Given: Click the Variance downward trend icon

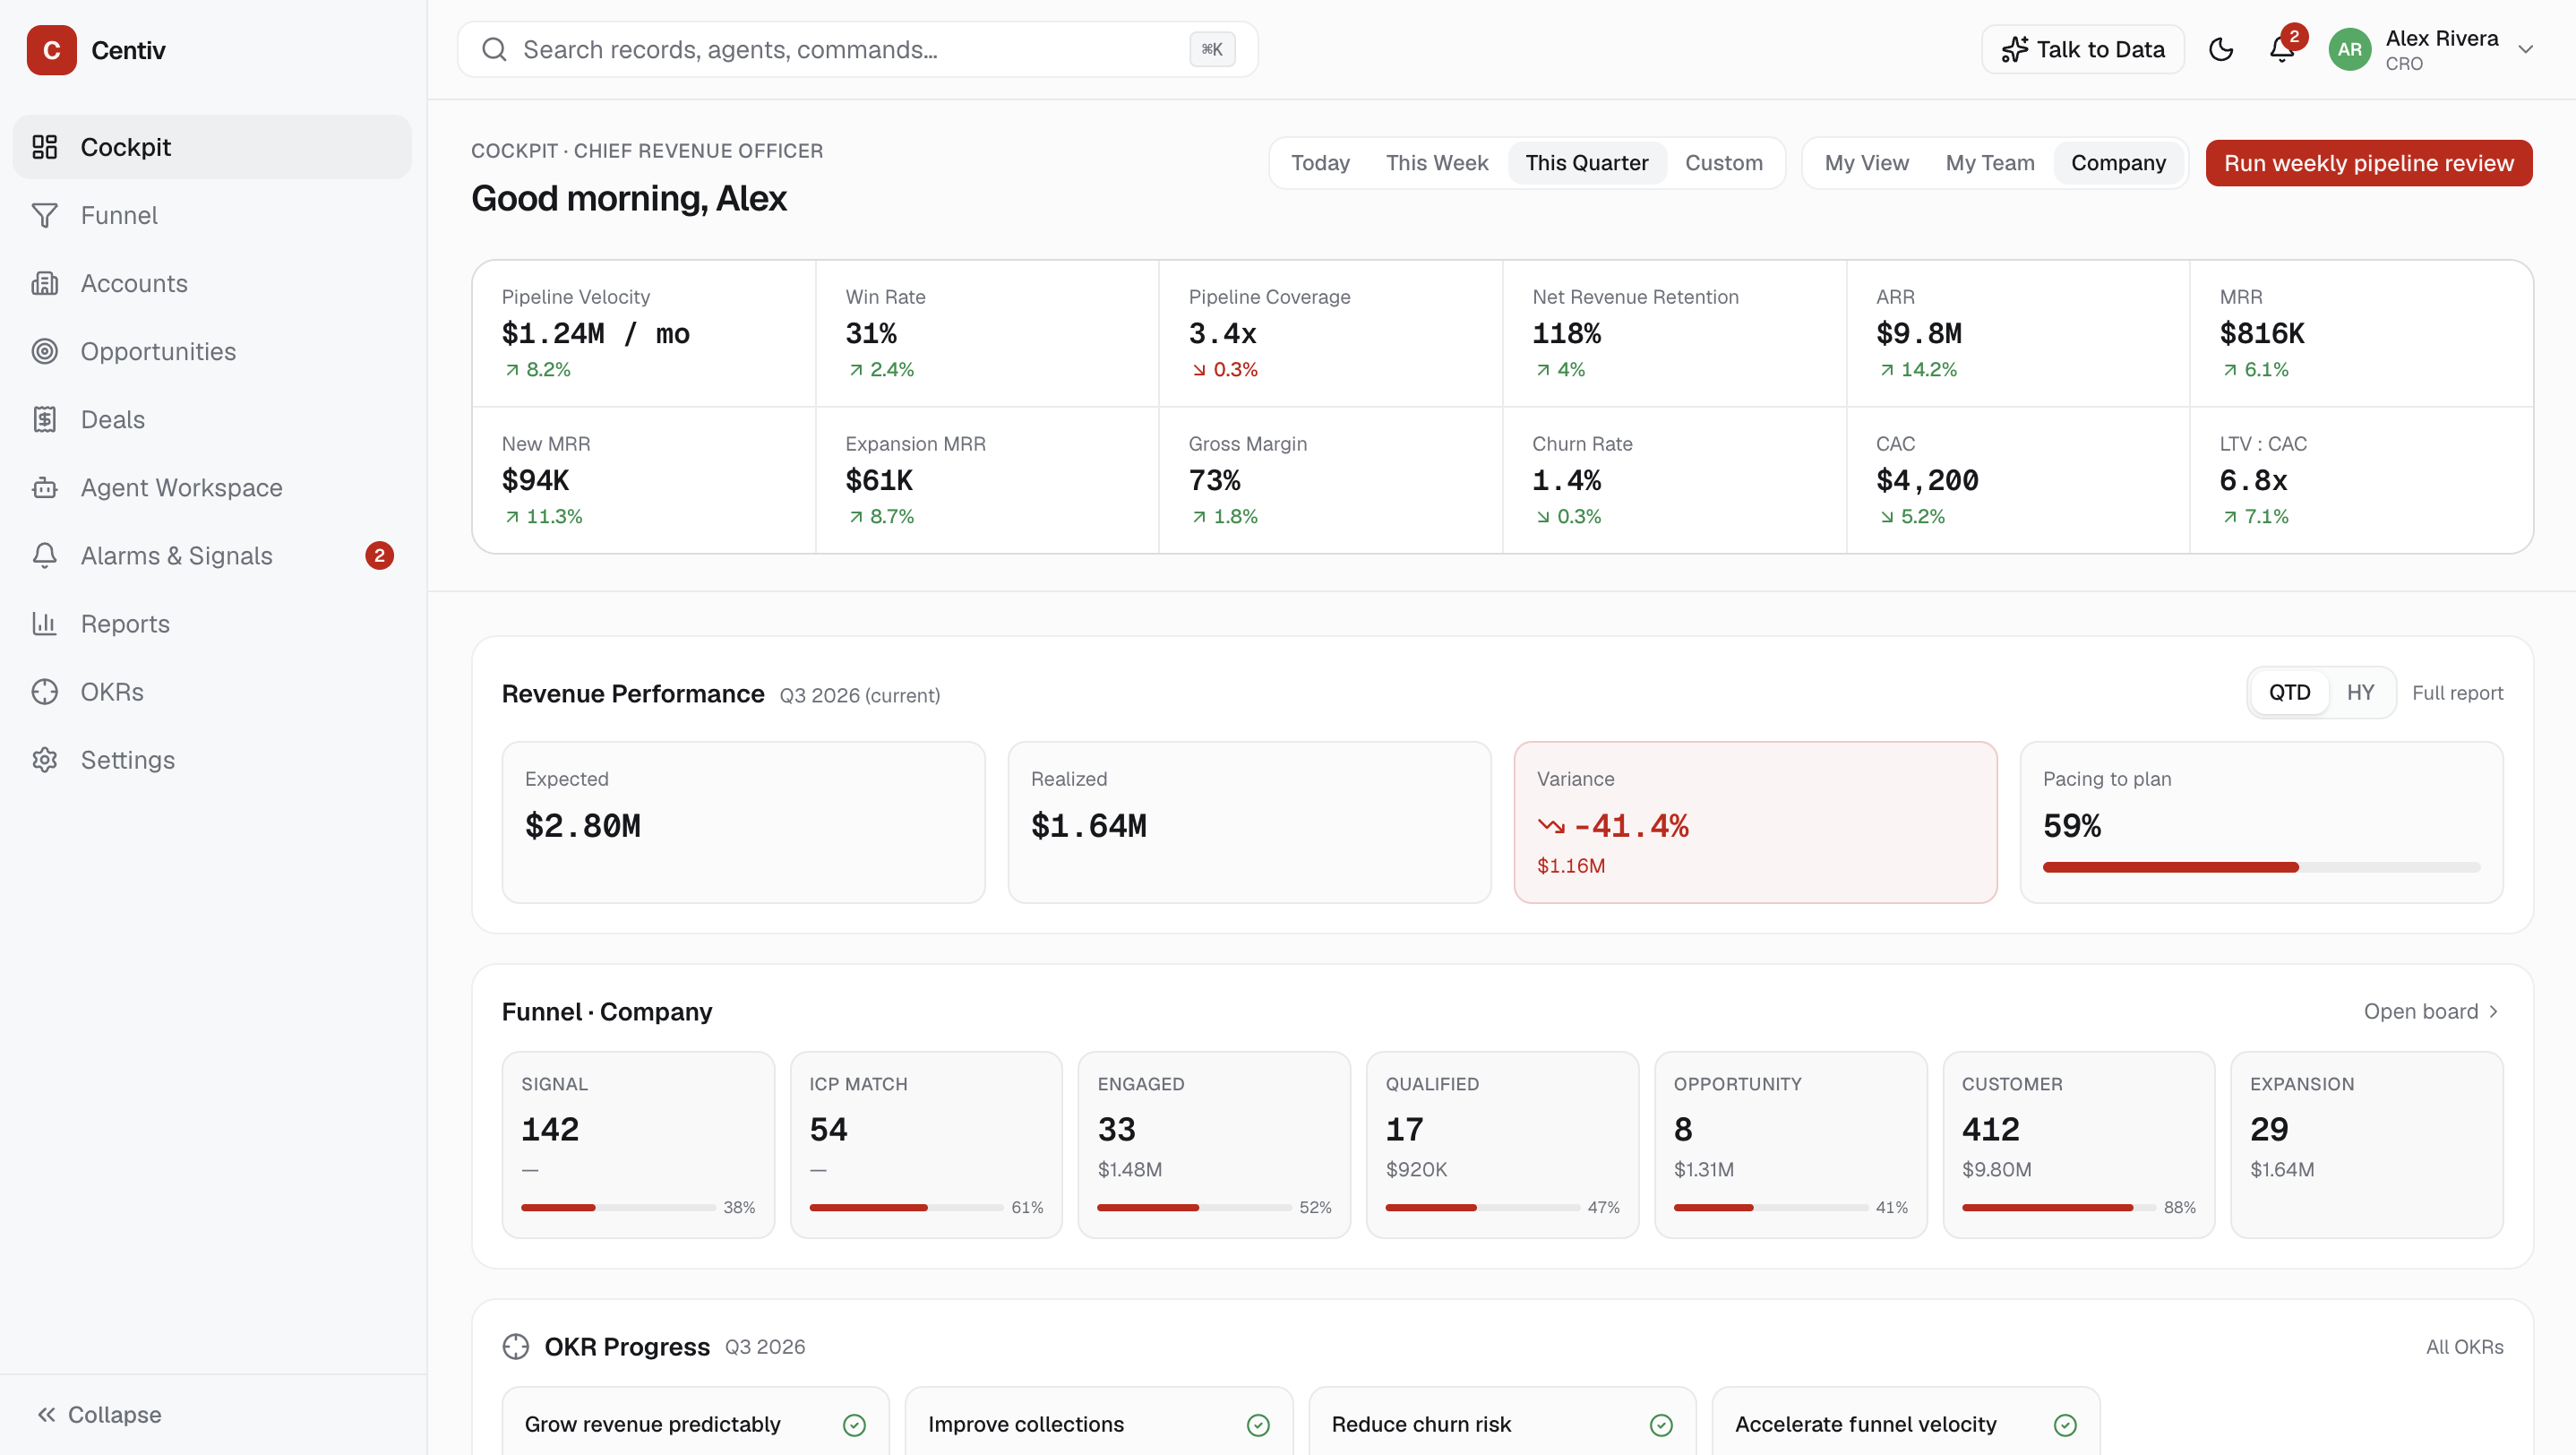Looking at the screenshot, I should pyautogui.click(x=1551, y=825).
